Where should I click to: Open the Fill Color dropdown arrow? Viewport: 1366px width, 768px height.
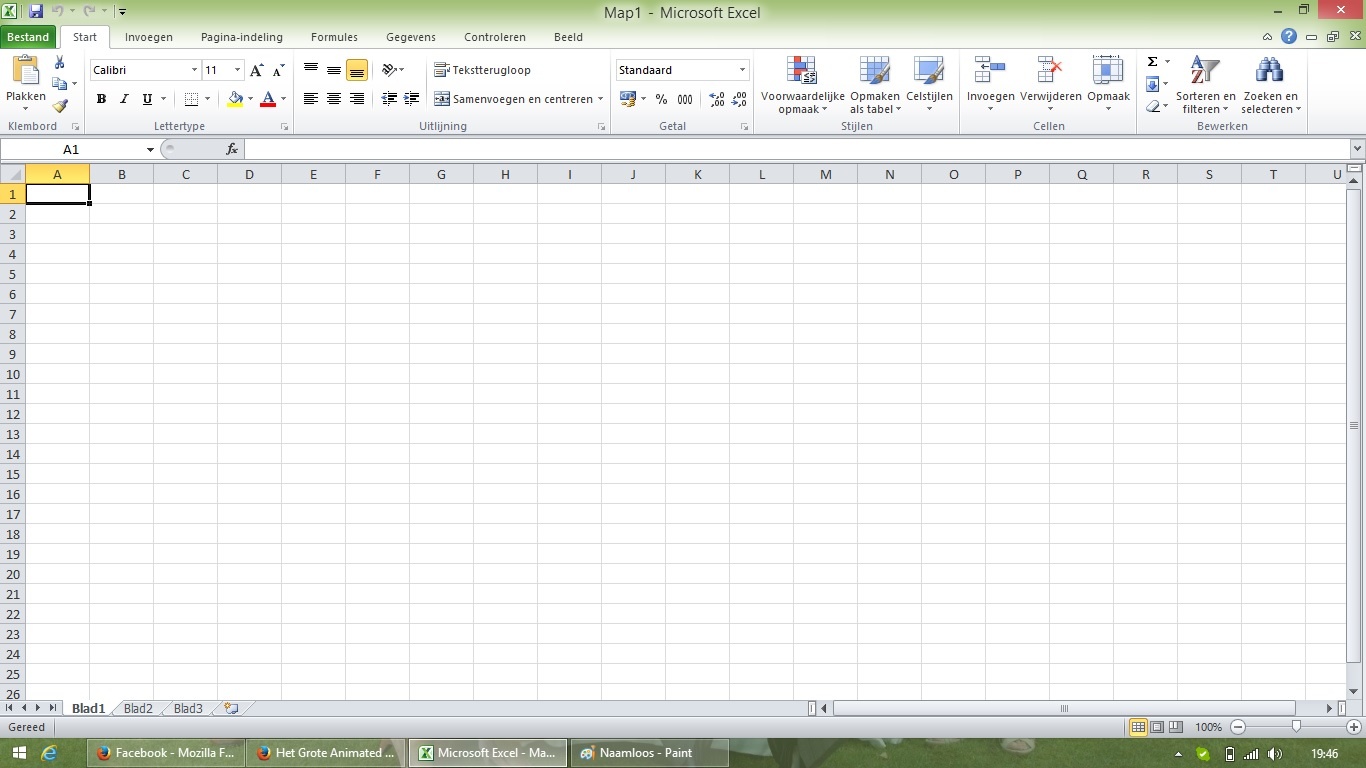click(250, 99)
